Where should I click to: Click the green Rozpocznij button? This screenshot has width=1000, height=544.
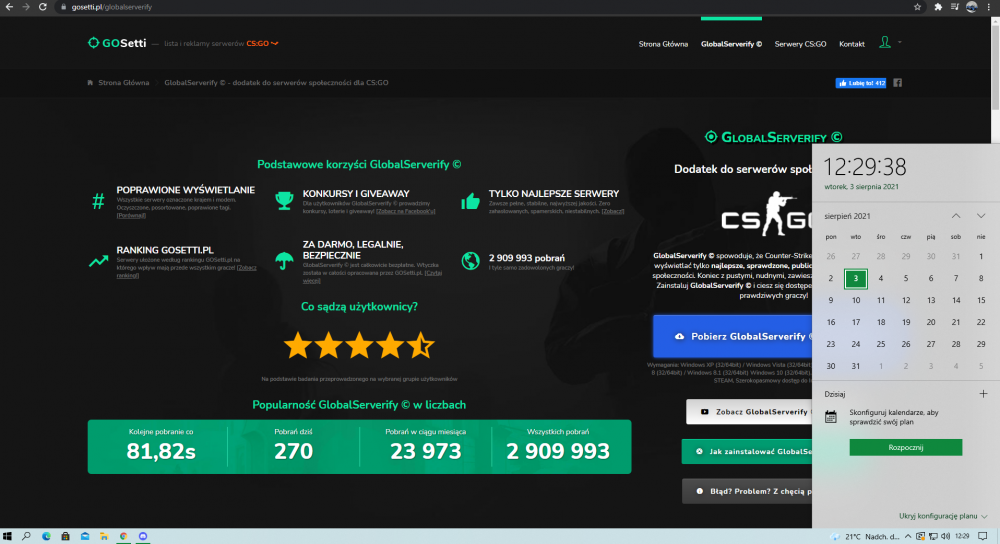coord(906,447)
